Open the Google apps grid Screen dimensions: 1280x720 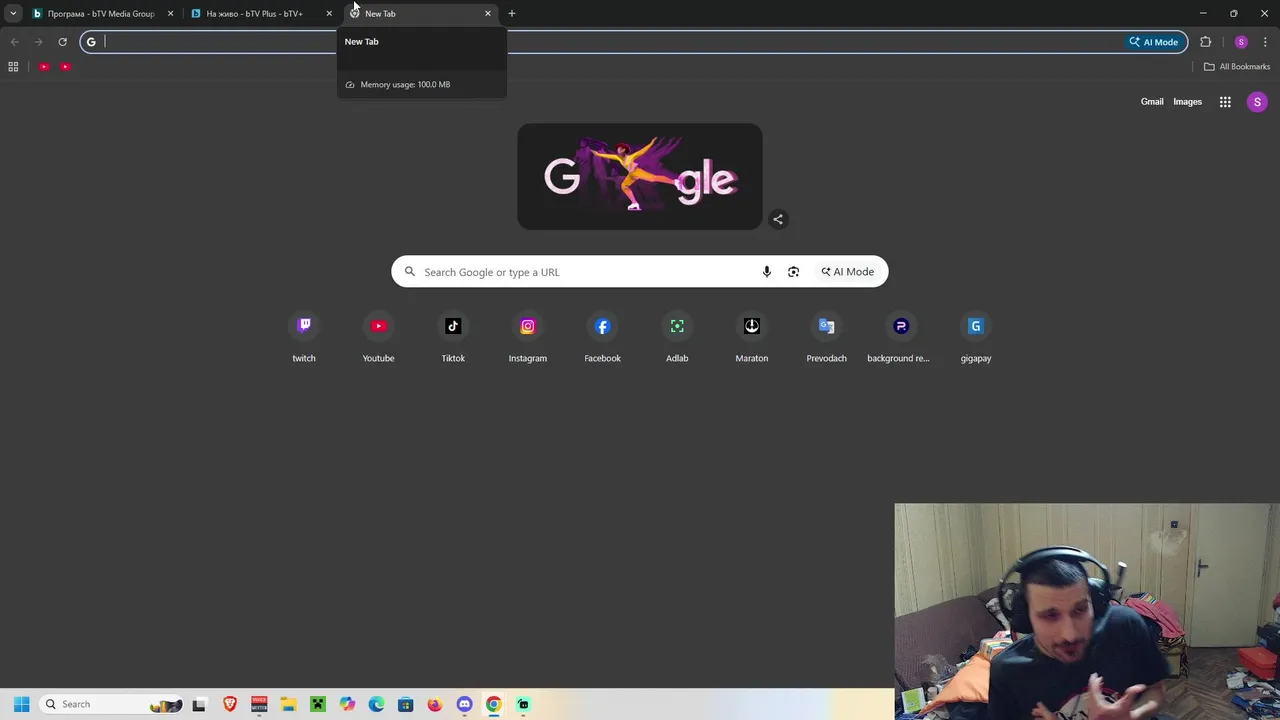coord(1225,102)
